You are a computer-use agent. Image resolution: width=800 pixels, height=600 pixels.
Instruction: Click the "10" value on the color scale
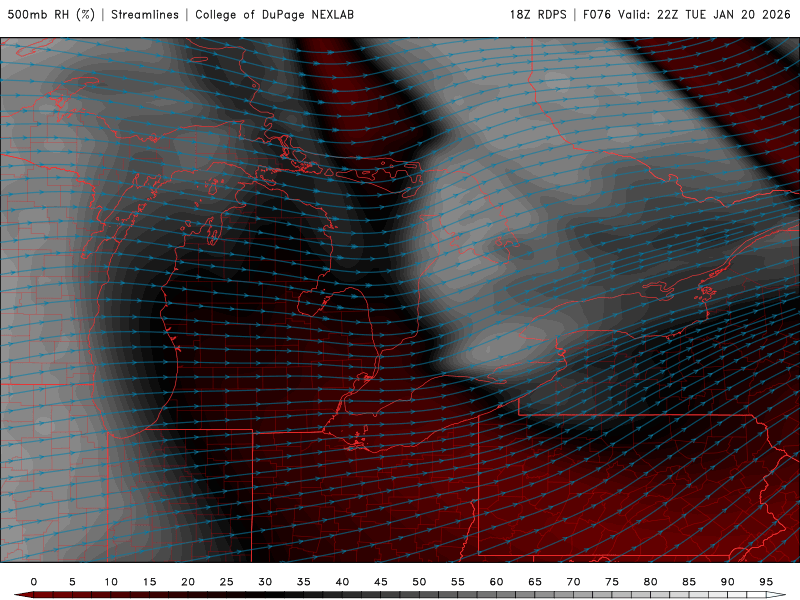(x=111, y=582)
